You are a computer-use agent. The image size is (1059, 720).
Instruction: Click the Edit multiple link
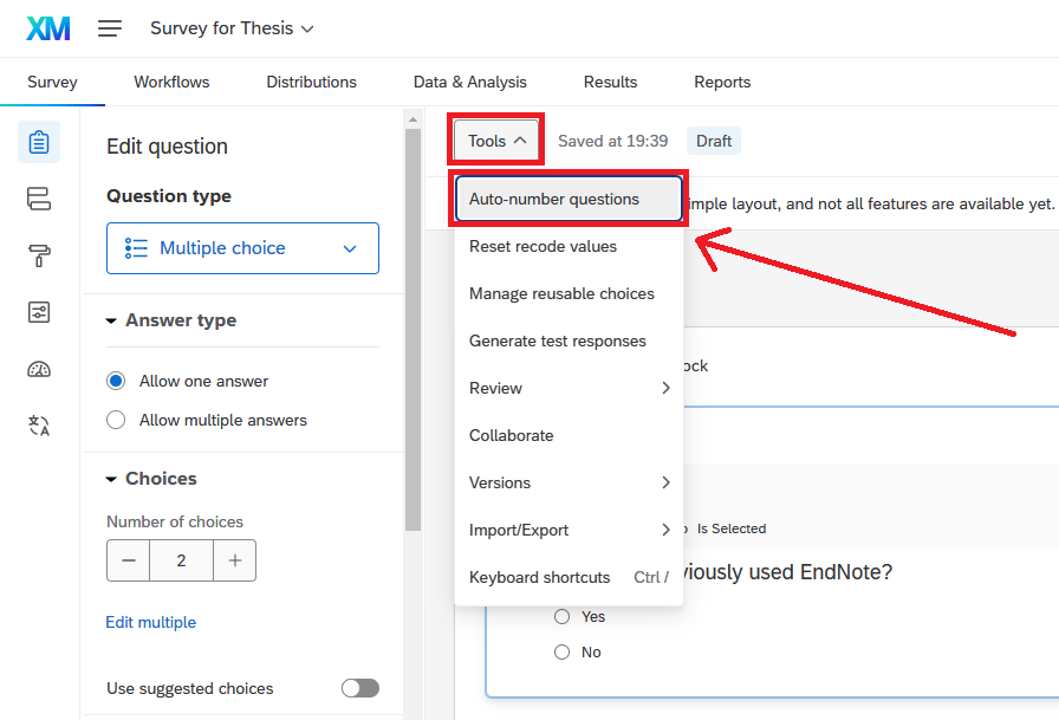click(x=151, y=622)
